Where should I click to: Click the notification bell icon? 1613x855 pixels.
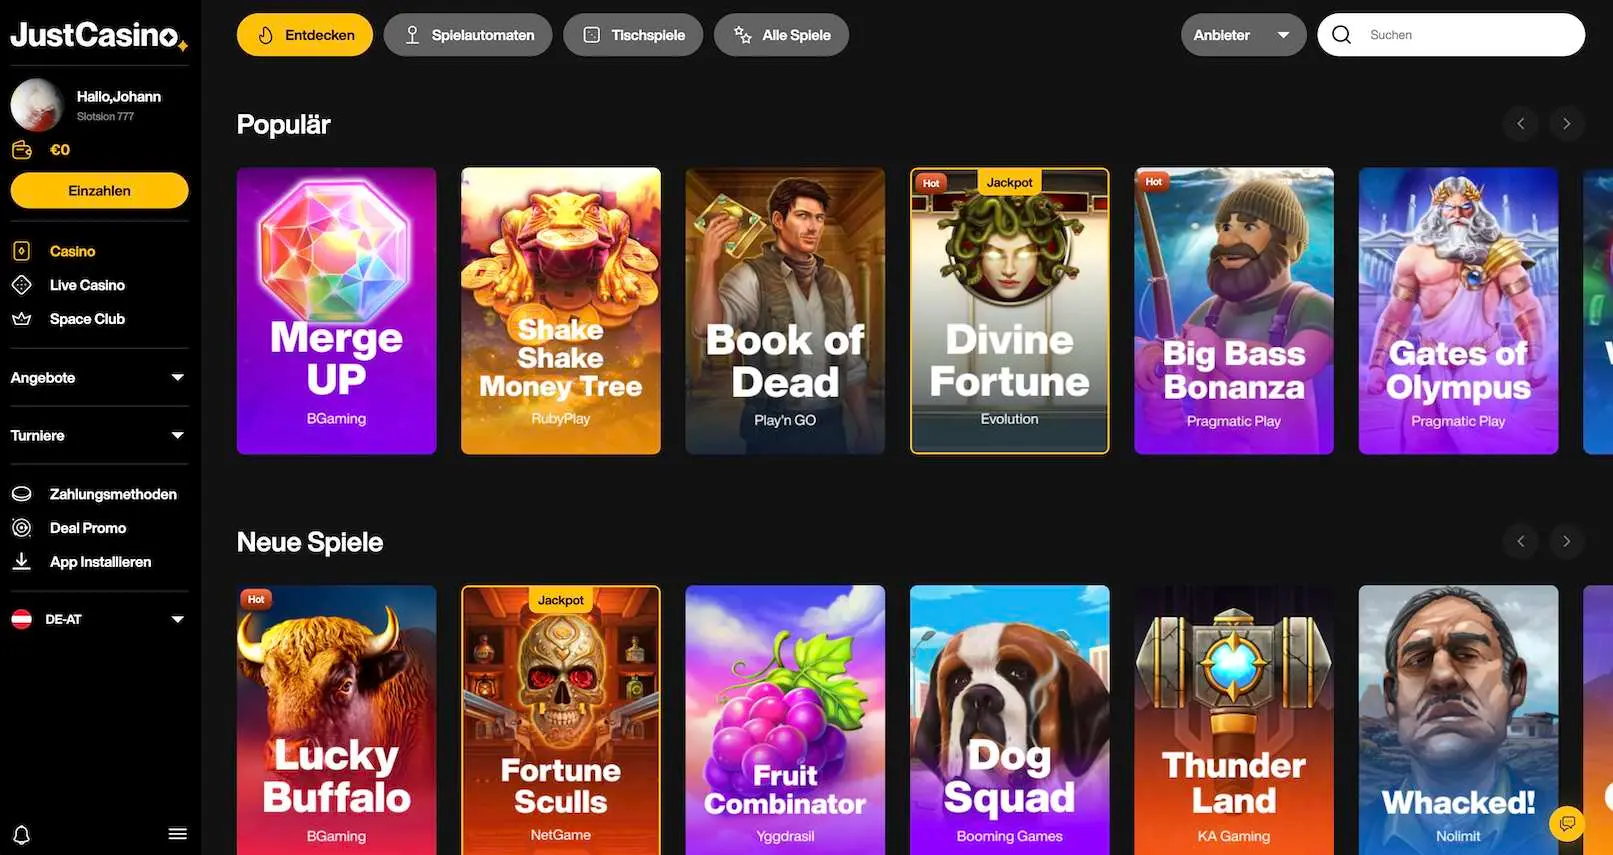click(x=21, y=834)
